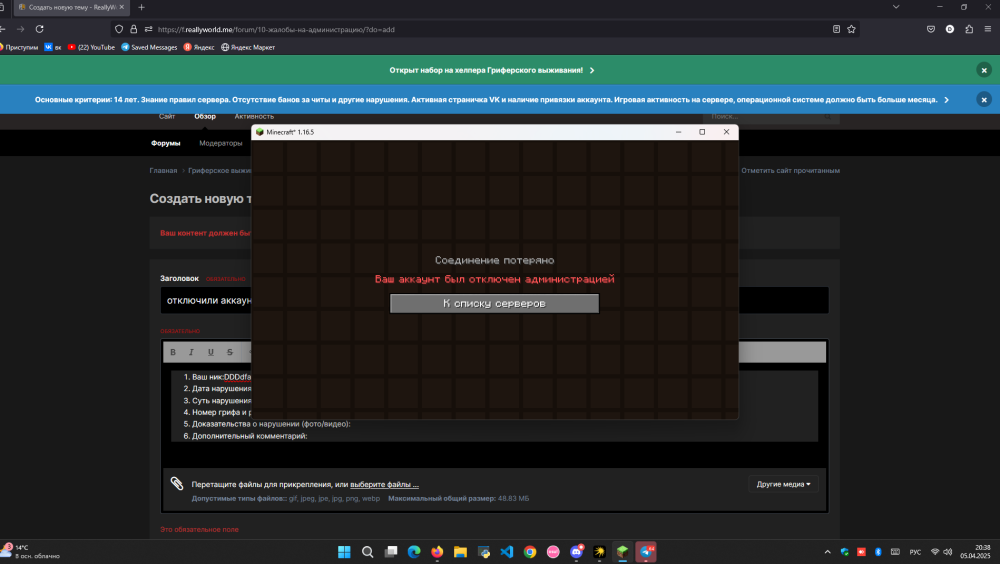
Task: Open site permissions icon in address bar
Action: click(x=148, y=29)
